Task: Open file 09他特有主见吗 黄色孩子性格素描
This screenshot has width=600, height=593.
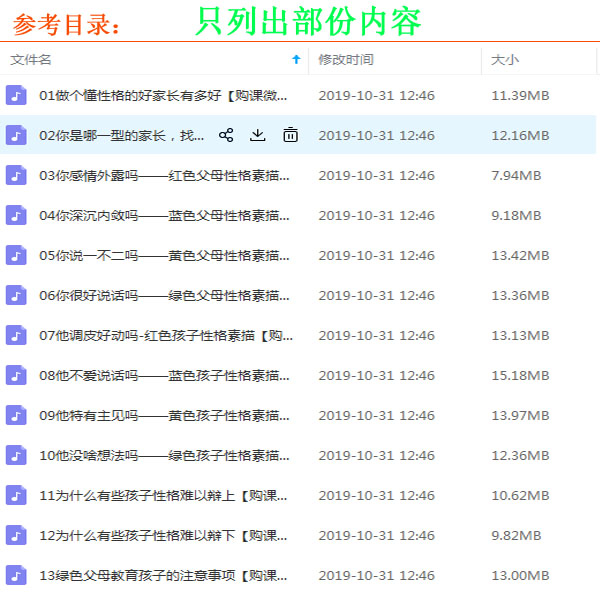Action: tap(165, 415)
